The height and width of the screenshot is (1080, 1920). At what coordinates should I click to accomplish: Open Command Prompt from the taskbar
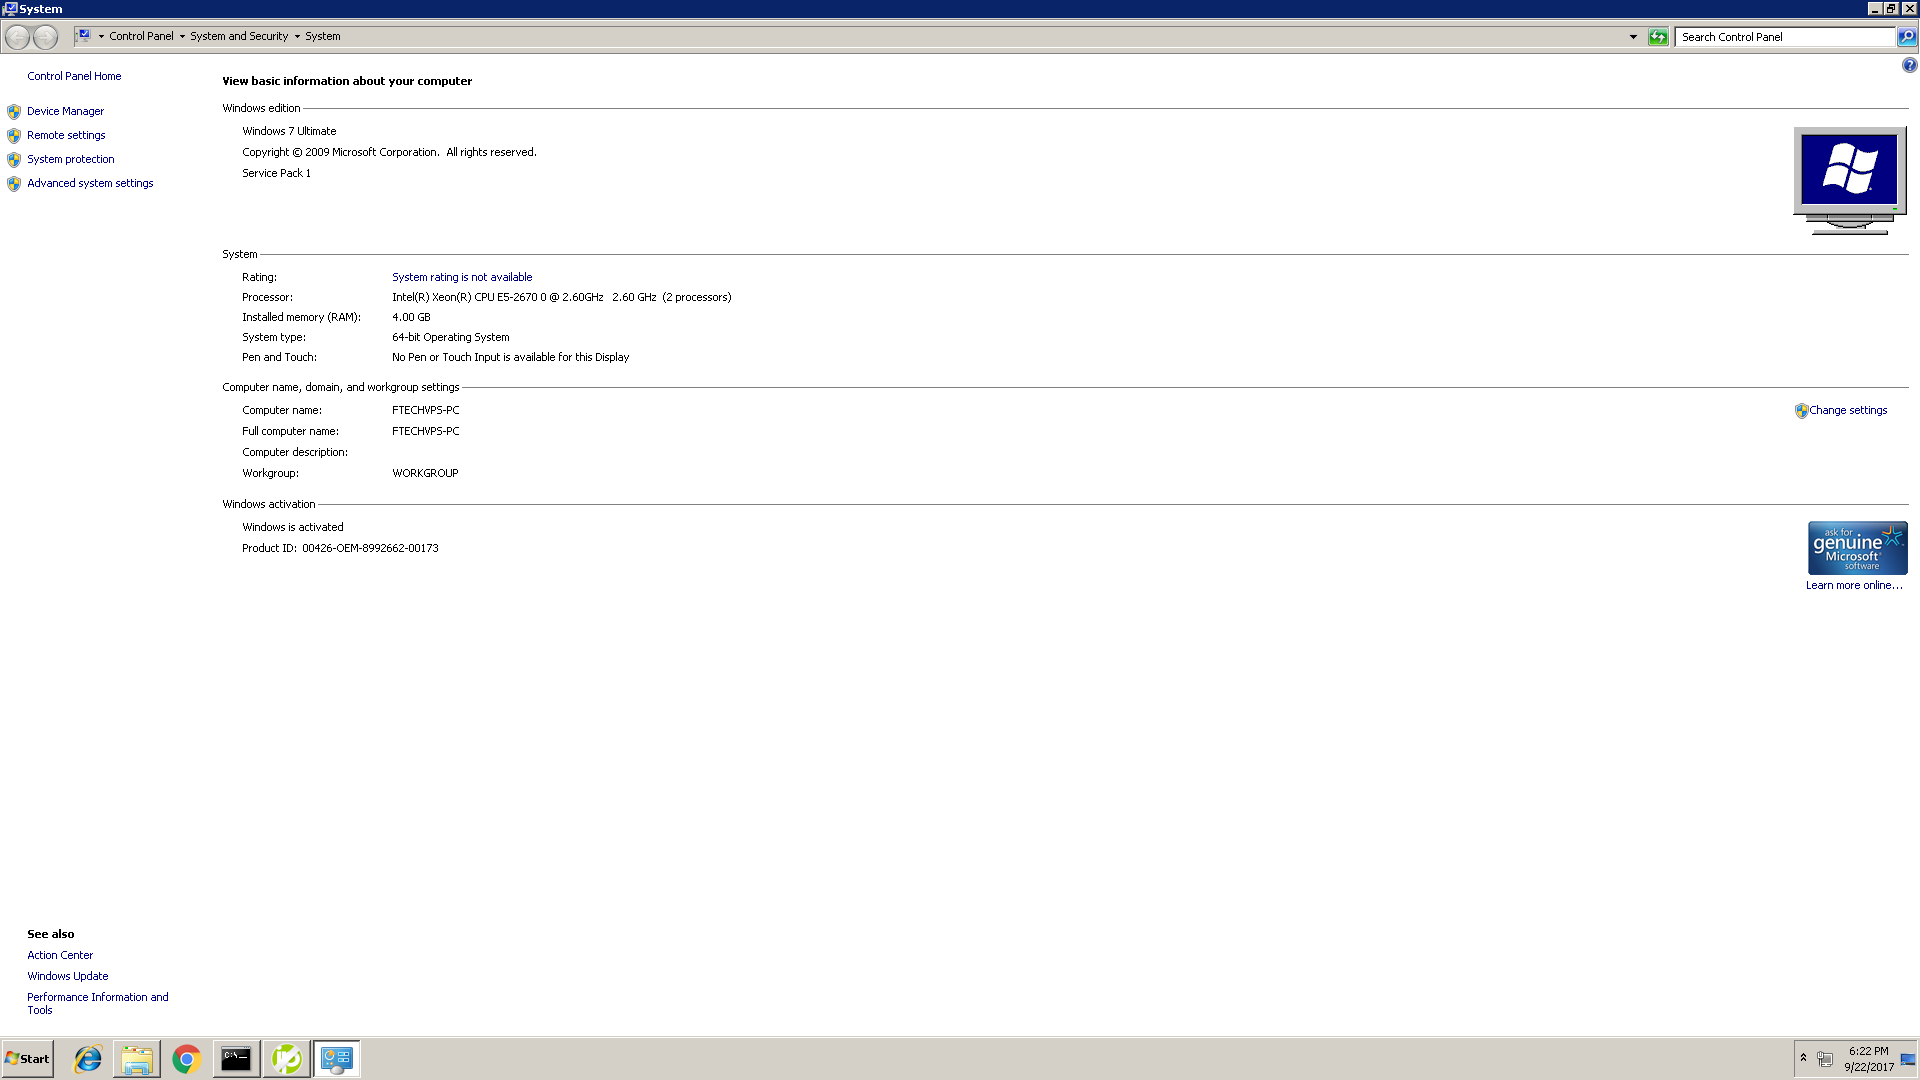(x=236, y=1059)
